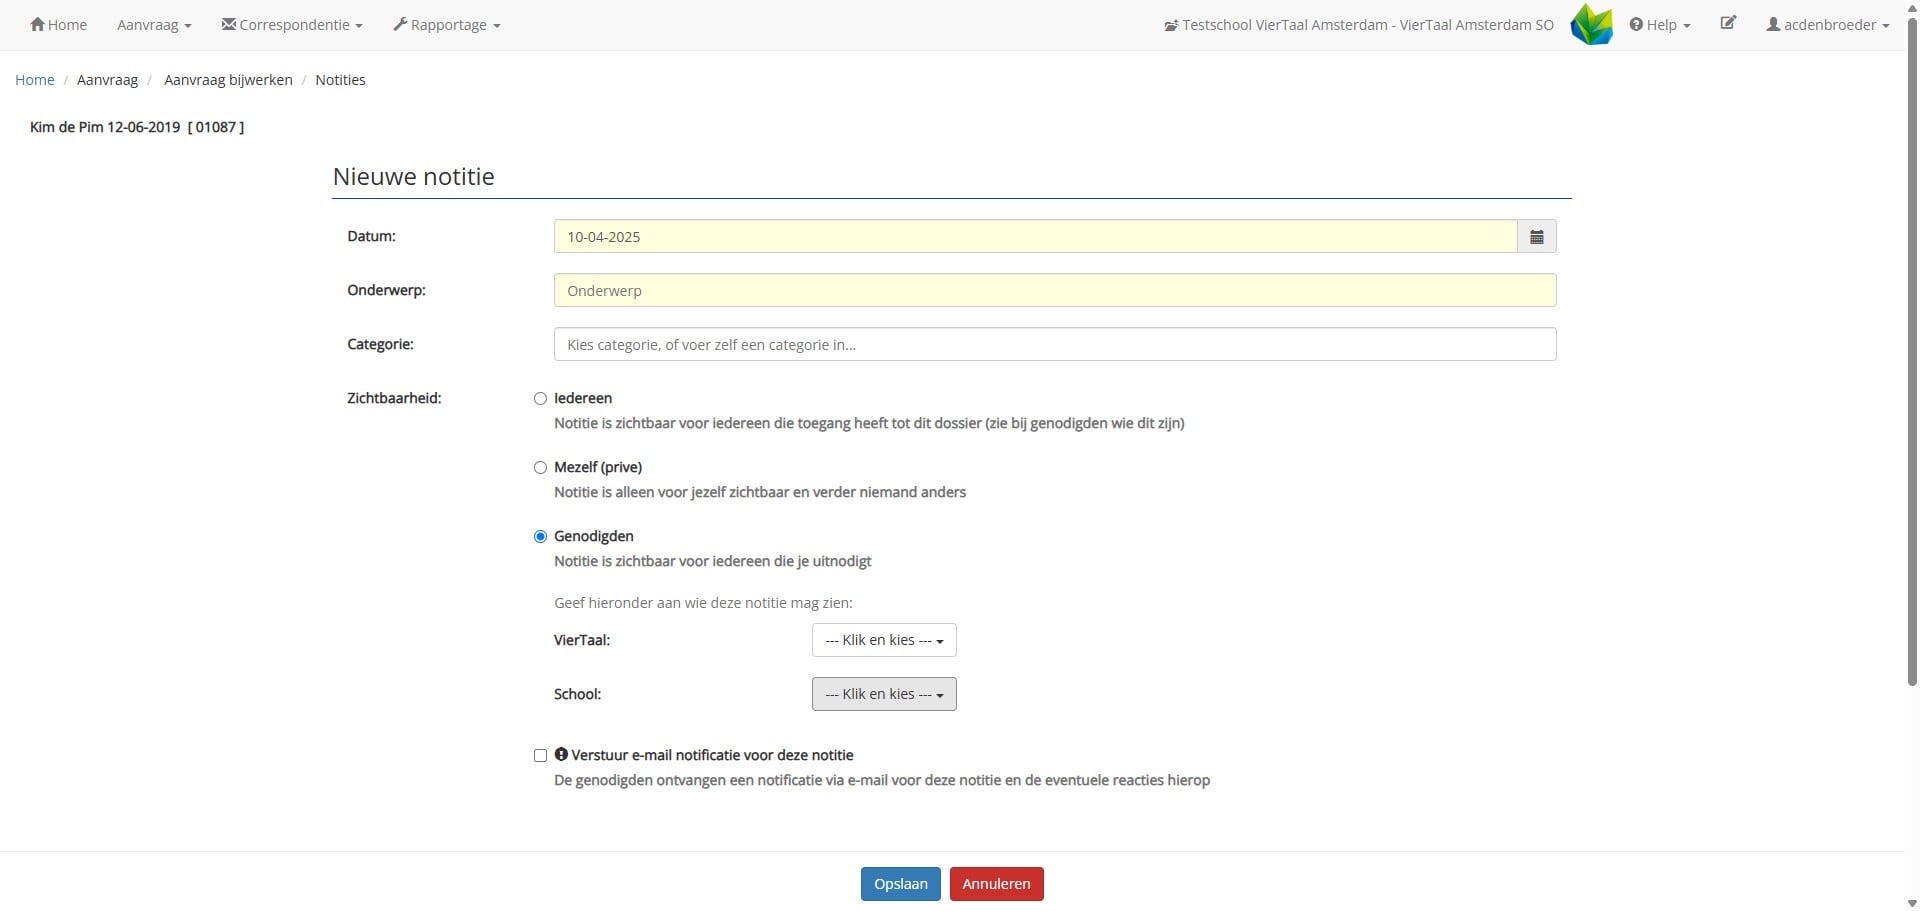The width and height of the screenshot is (1920, 911).
Task: Enable Verstuur e-mail notificatie checkbox
Action: click(540, 756)
